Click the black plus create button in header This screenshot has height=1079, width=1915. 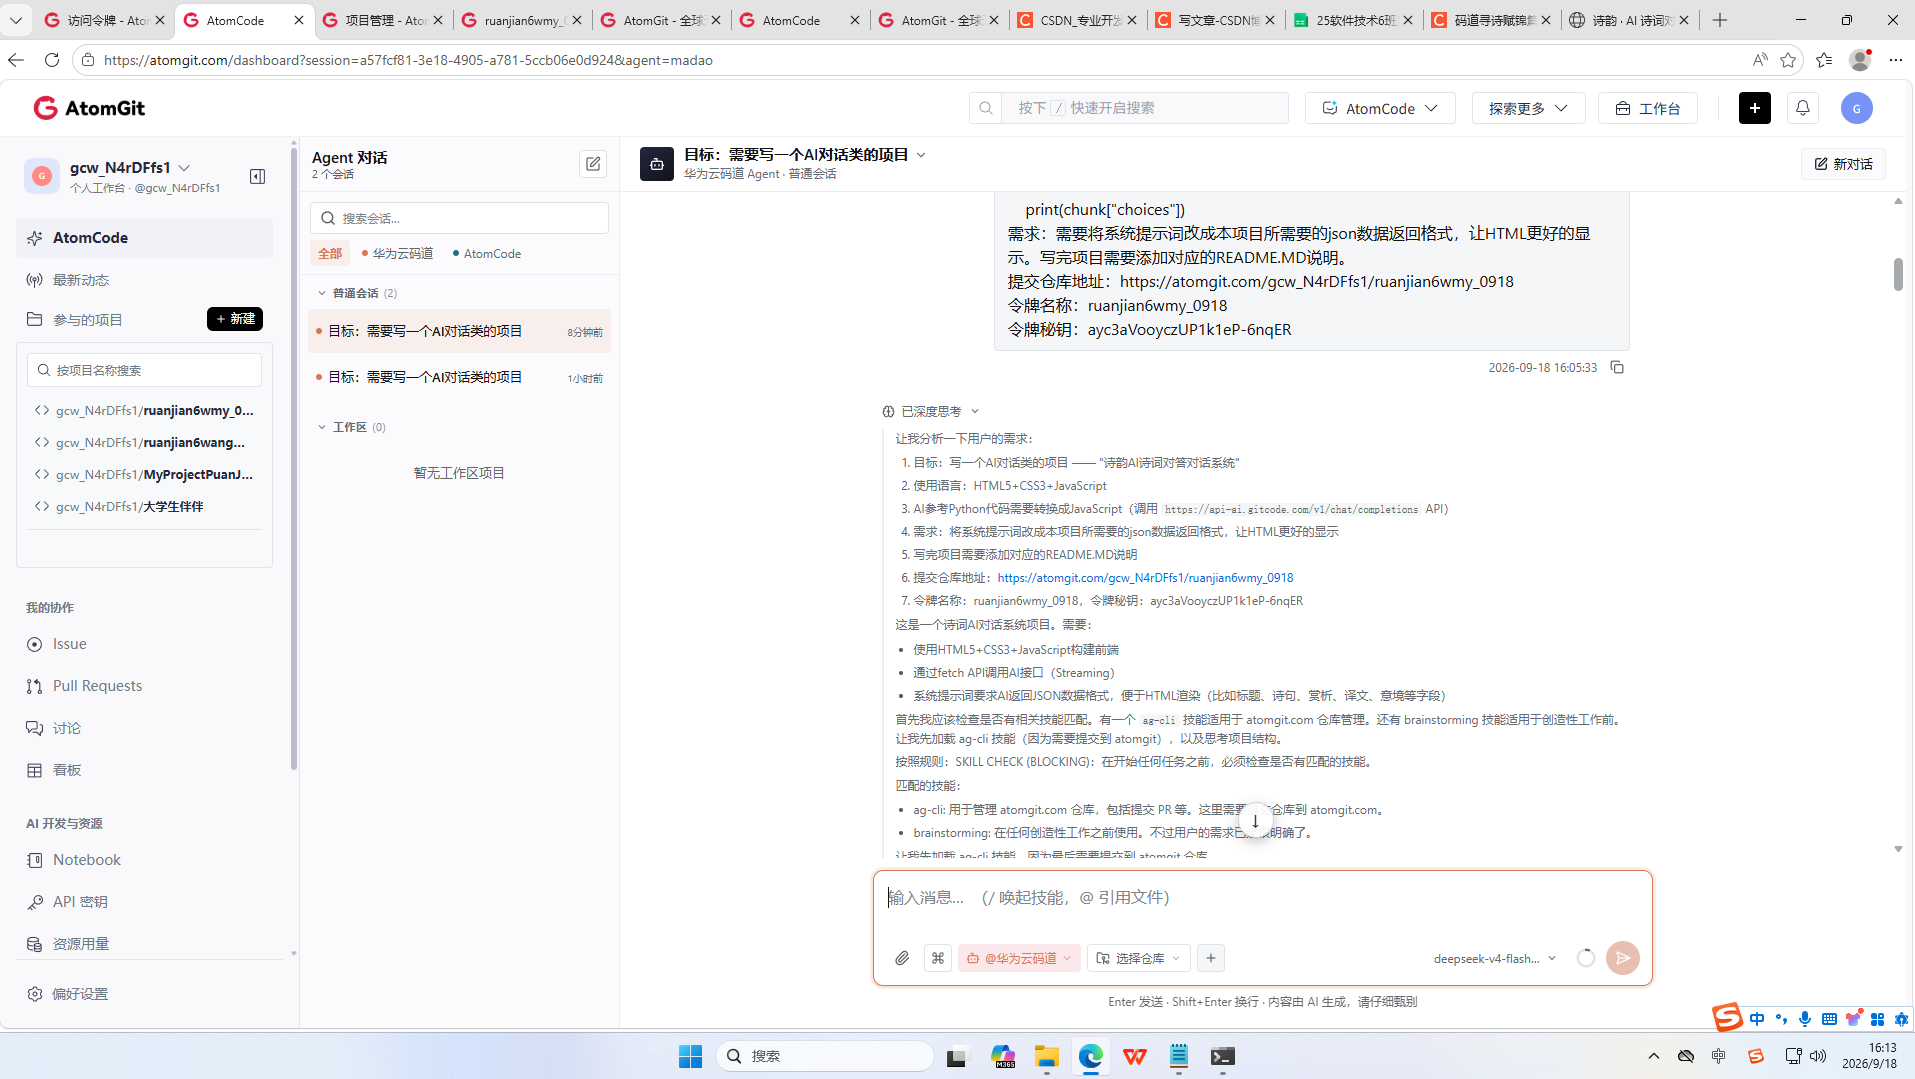click(1755, 108)
